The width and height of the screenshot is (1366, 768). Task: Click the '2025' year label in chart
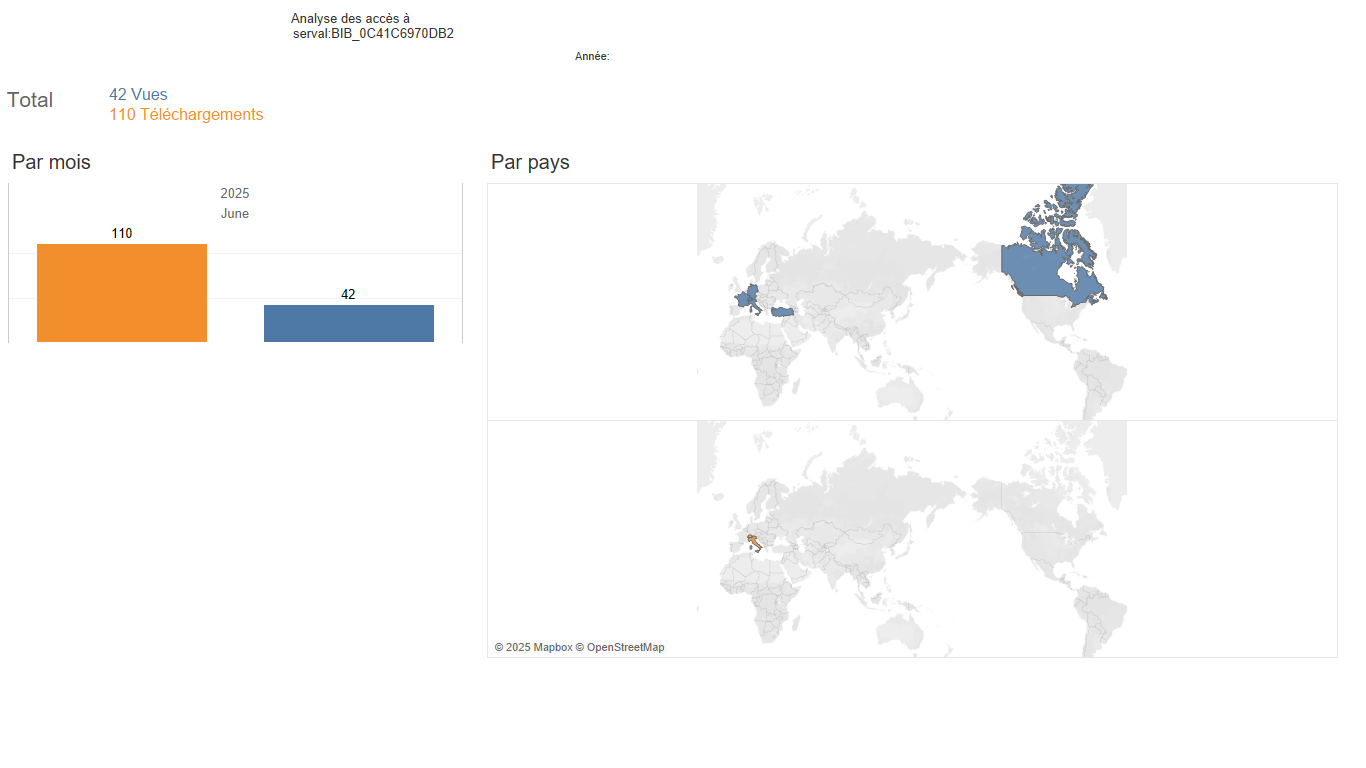(x=235, y=194)
